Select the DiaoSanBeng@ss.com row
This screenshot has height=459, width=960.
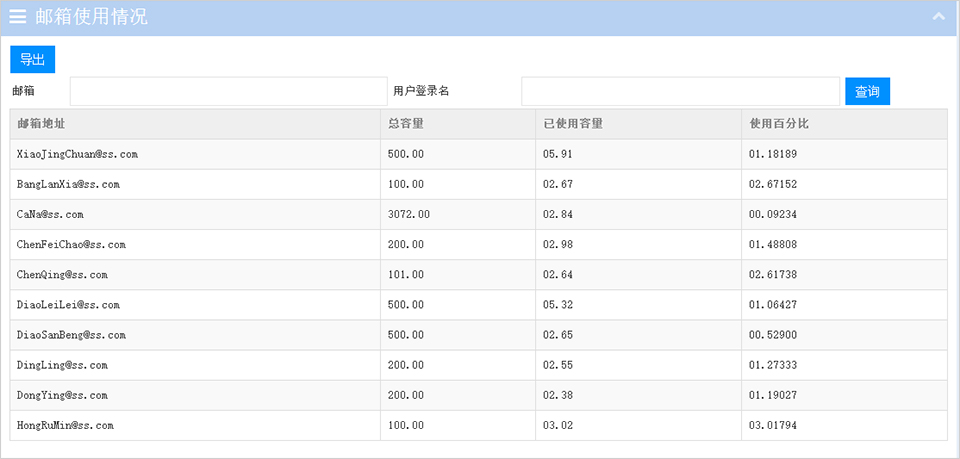pos(479,335)
